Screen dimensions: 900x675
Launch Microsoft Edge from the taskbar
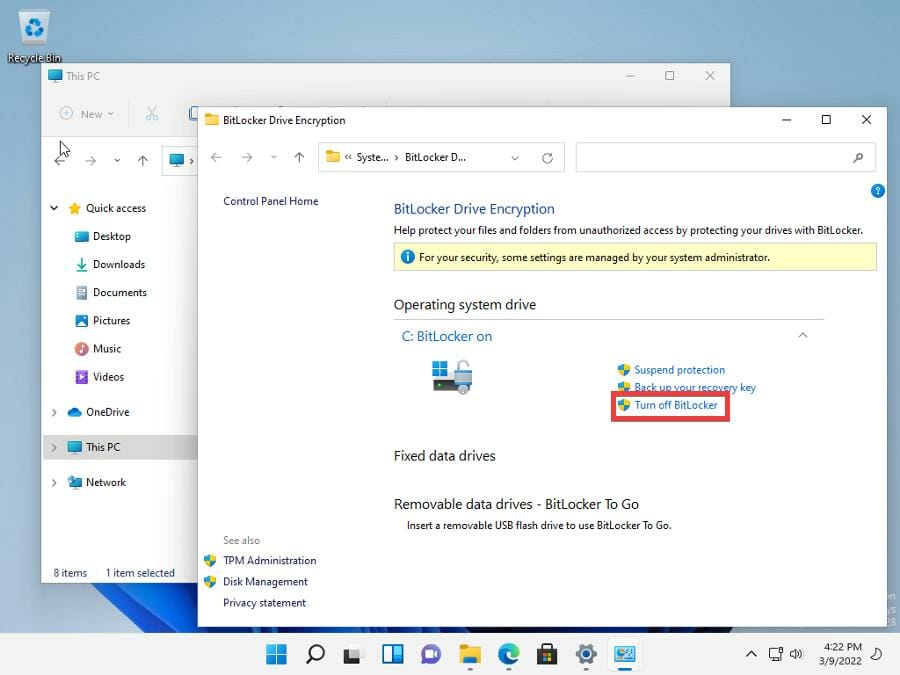pos(508,653)
